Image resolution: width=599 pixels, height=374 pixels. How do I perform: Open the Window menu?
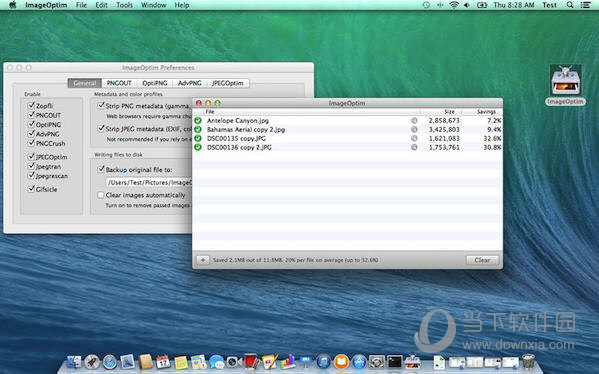pos(154,5)
